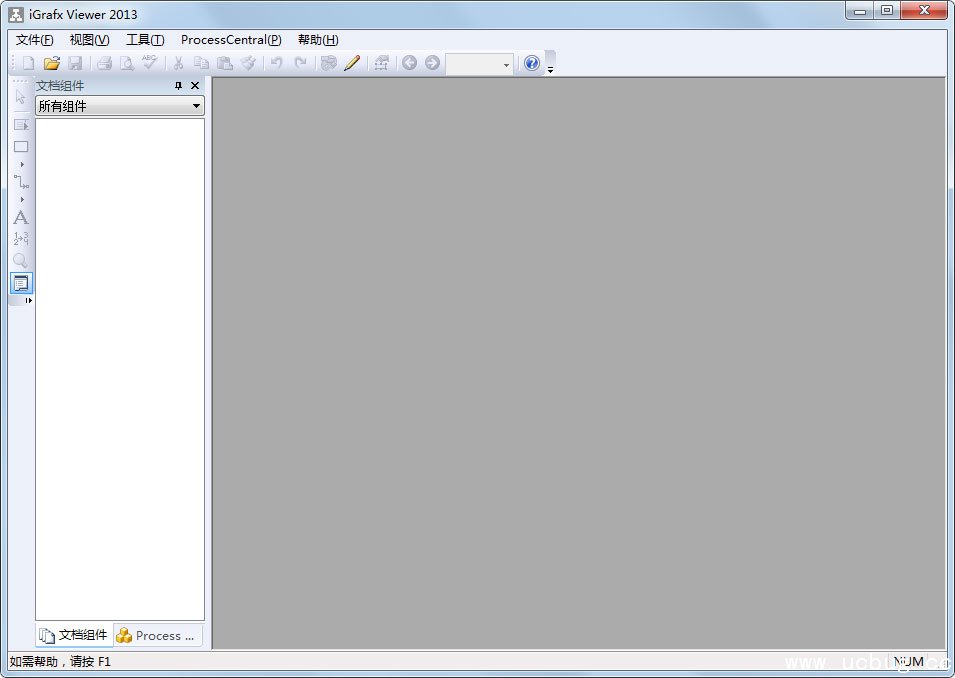Switch to the Process ... bottom tab
The image size is (955, 678).
(x=157, y=635)
